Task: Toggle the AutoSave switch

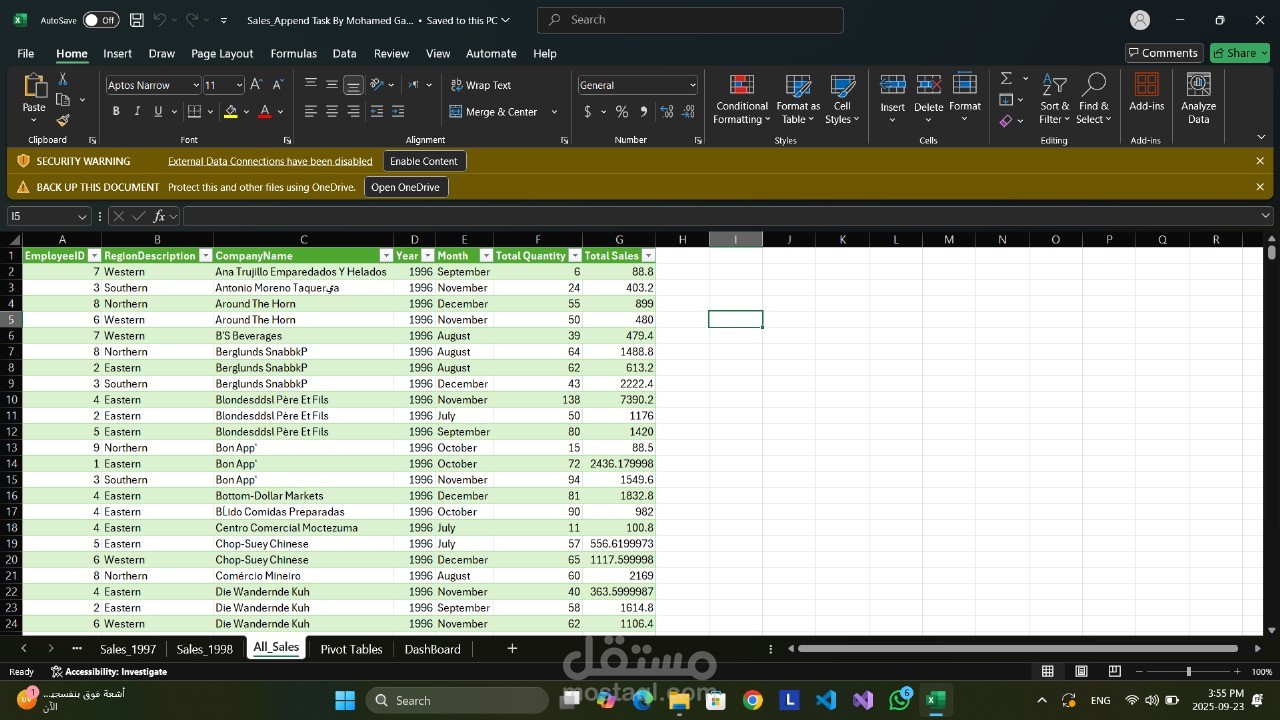Action: click(x=100, y=20)
